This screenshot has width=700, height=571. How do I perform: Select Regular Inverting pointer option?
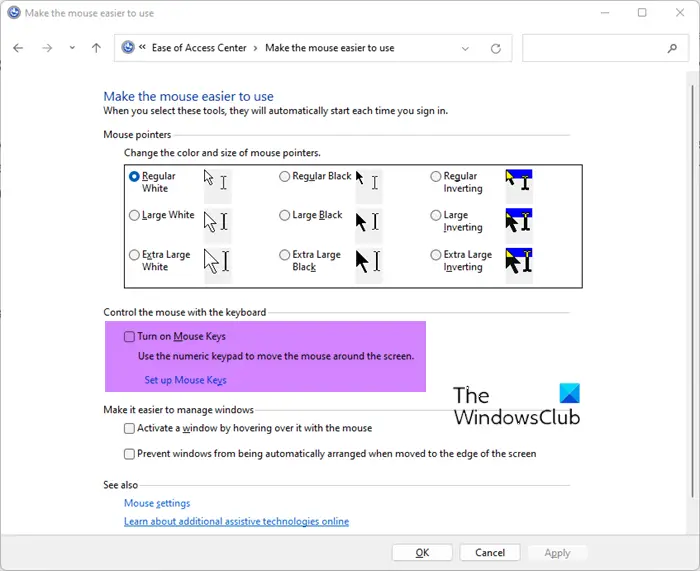[436, 176]
